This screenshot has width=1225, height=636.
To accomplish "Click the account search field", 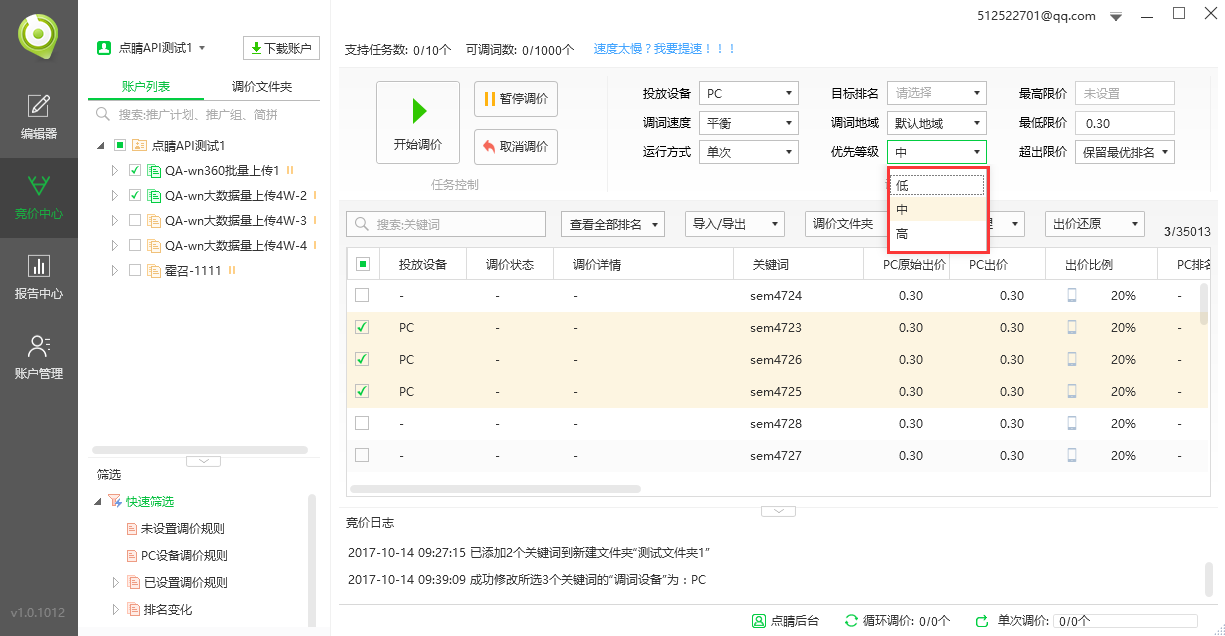I will pos(205,115).
